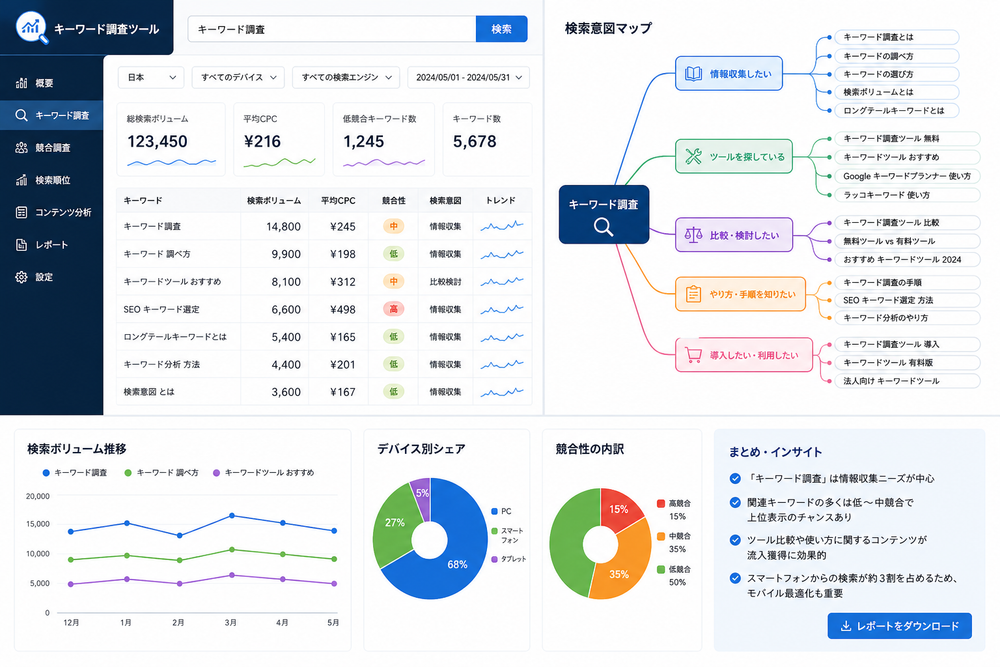
Task: Open 設定 in the sidebar
Action: pyautogui.click(x=52, y=277)
